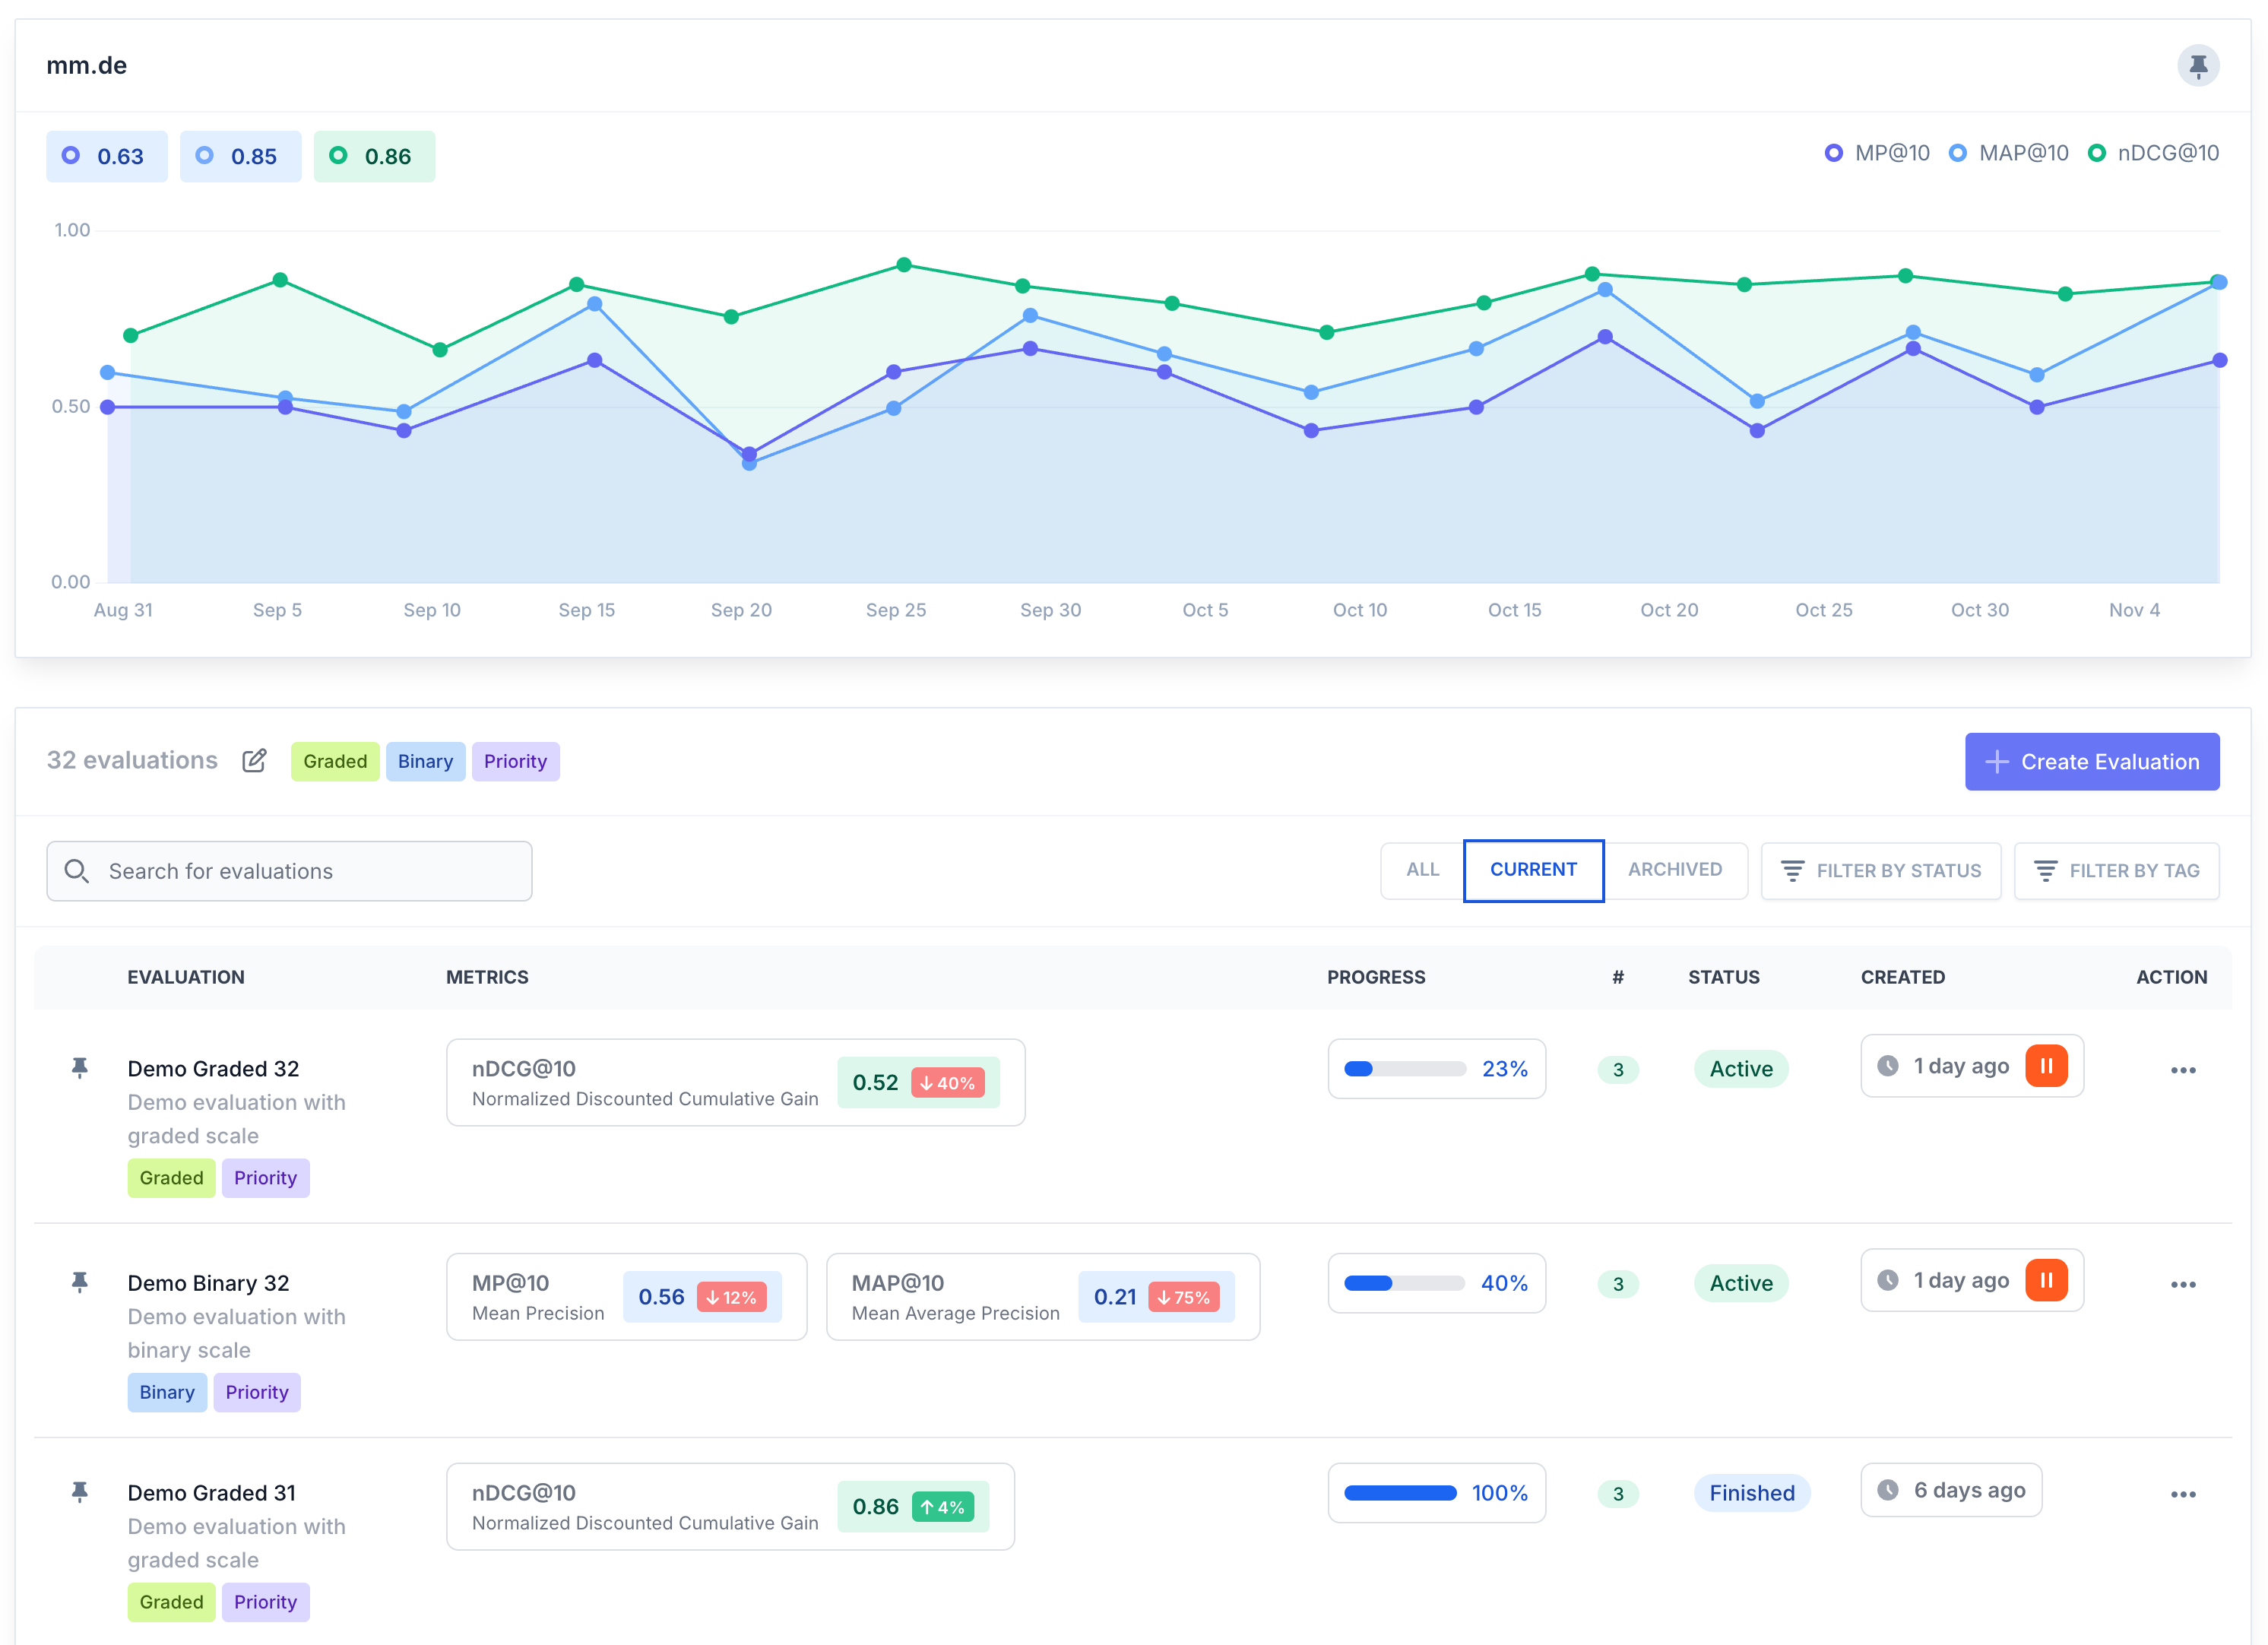Click the Create Evaluation button
This screenshot has height=1645, width=2268.
pos(2091,762)
